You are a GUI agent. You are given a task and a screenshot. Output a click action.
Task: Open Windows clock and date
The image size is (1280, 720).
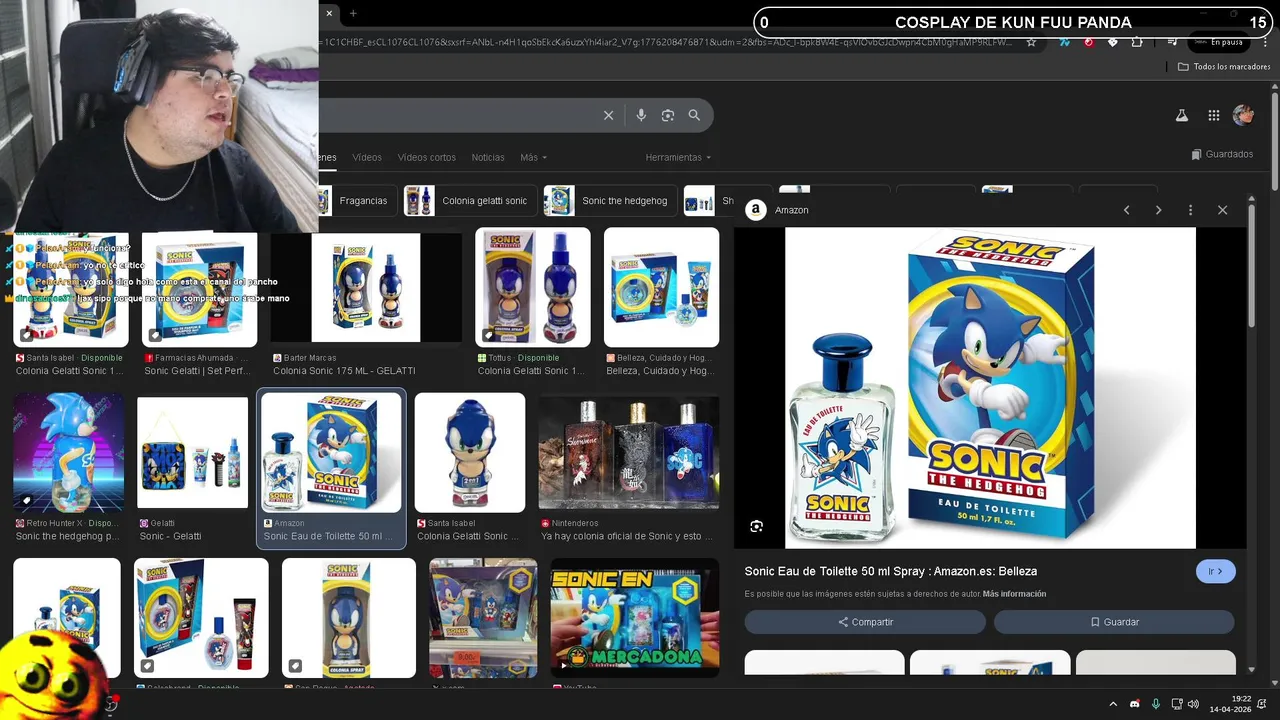point(1230,704)
